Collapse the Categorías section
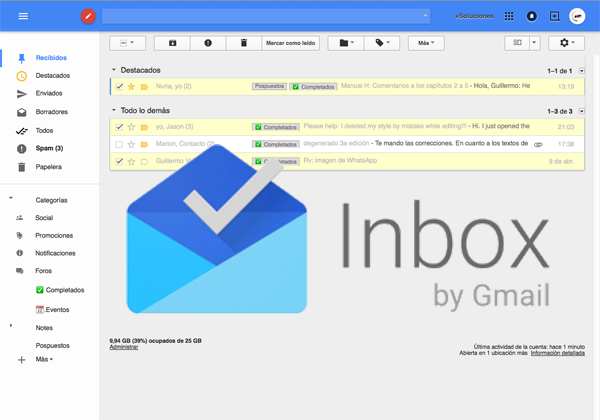This screenshot has height=420, width=600. coord(11,198)
